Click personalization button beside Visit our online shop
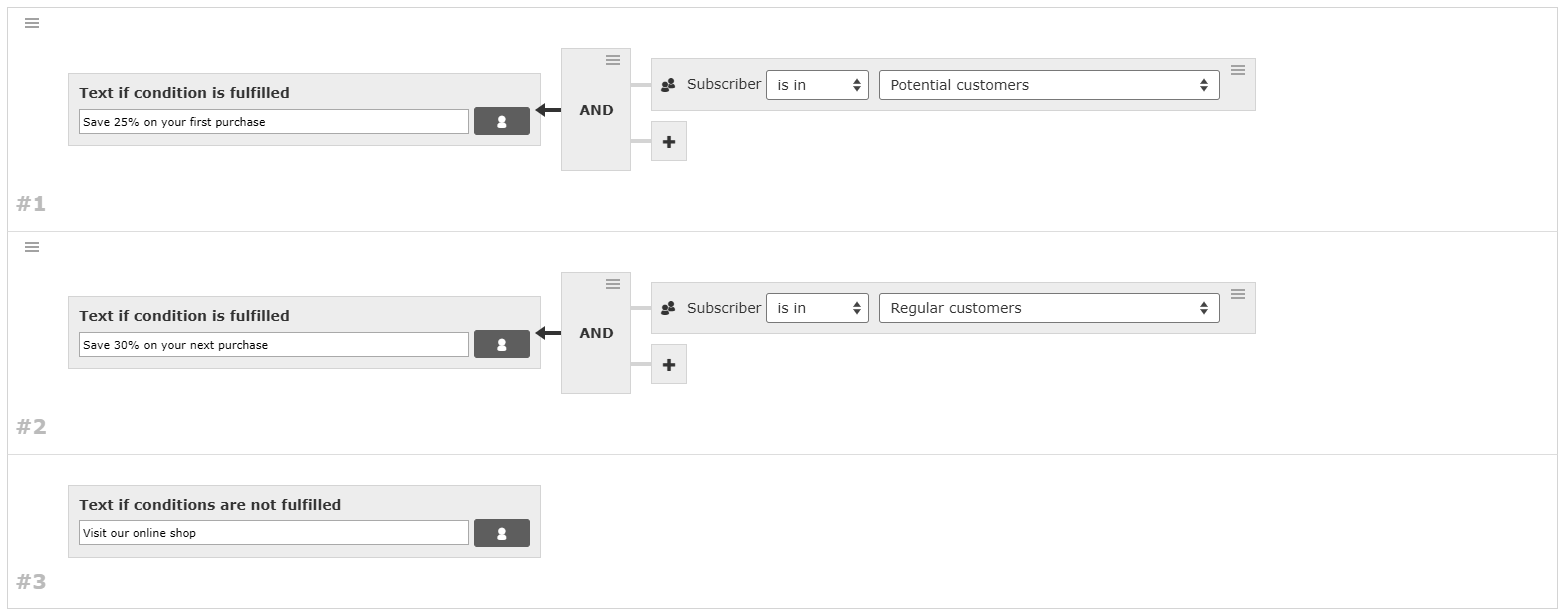 [x=502, y=533]
